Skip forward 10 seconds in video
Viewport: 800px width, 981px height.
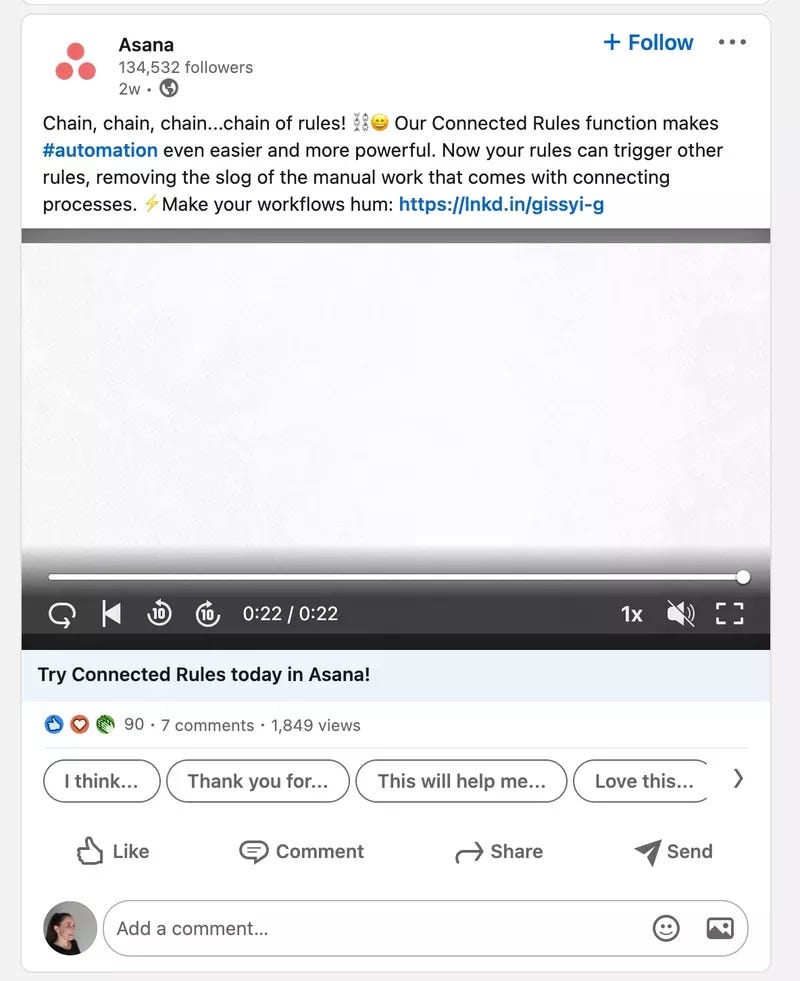(x=208, y=614)
